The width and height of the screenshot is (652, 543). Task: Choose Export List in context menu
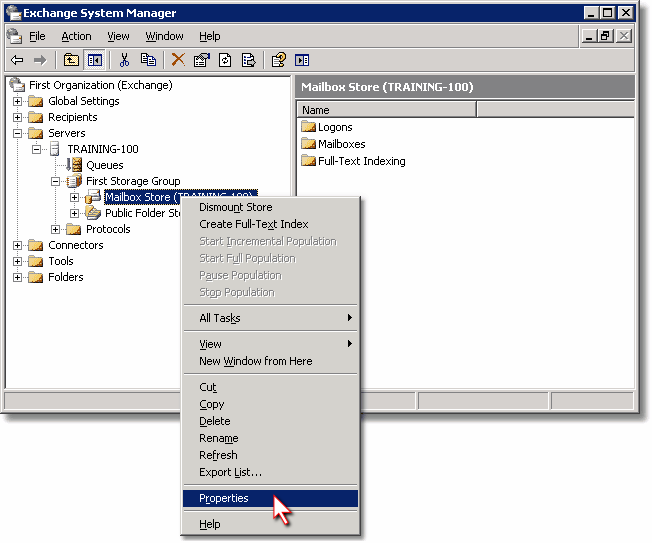[x=270, y=472]
